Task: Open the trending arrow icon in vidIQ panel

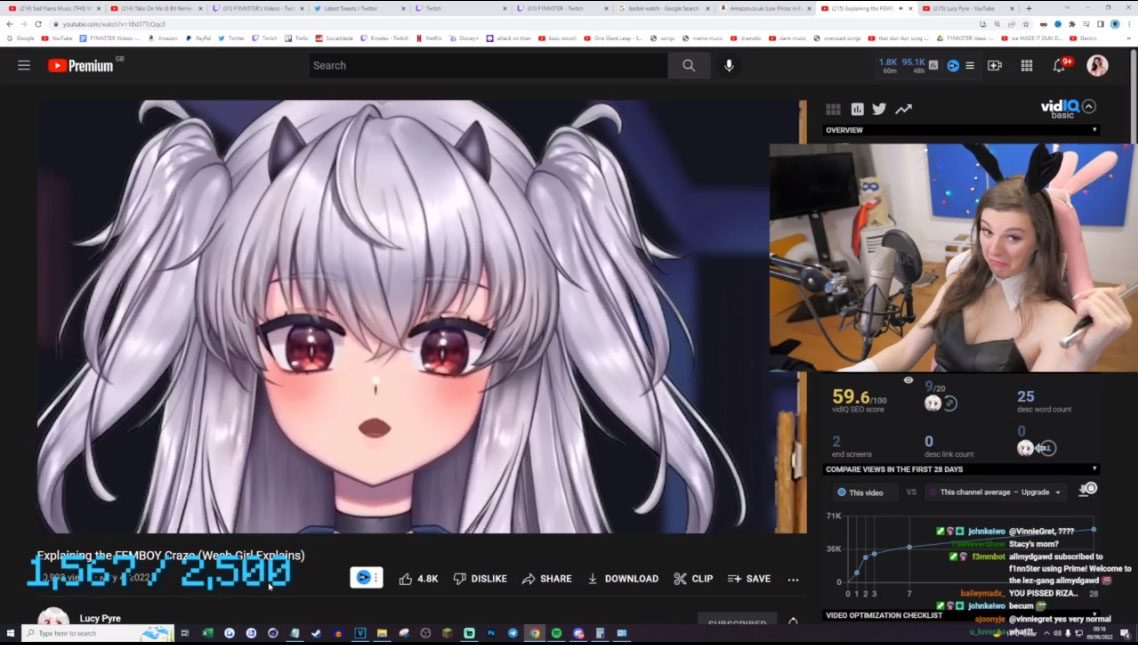Action: (x=903, y=109)
